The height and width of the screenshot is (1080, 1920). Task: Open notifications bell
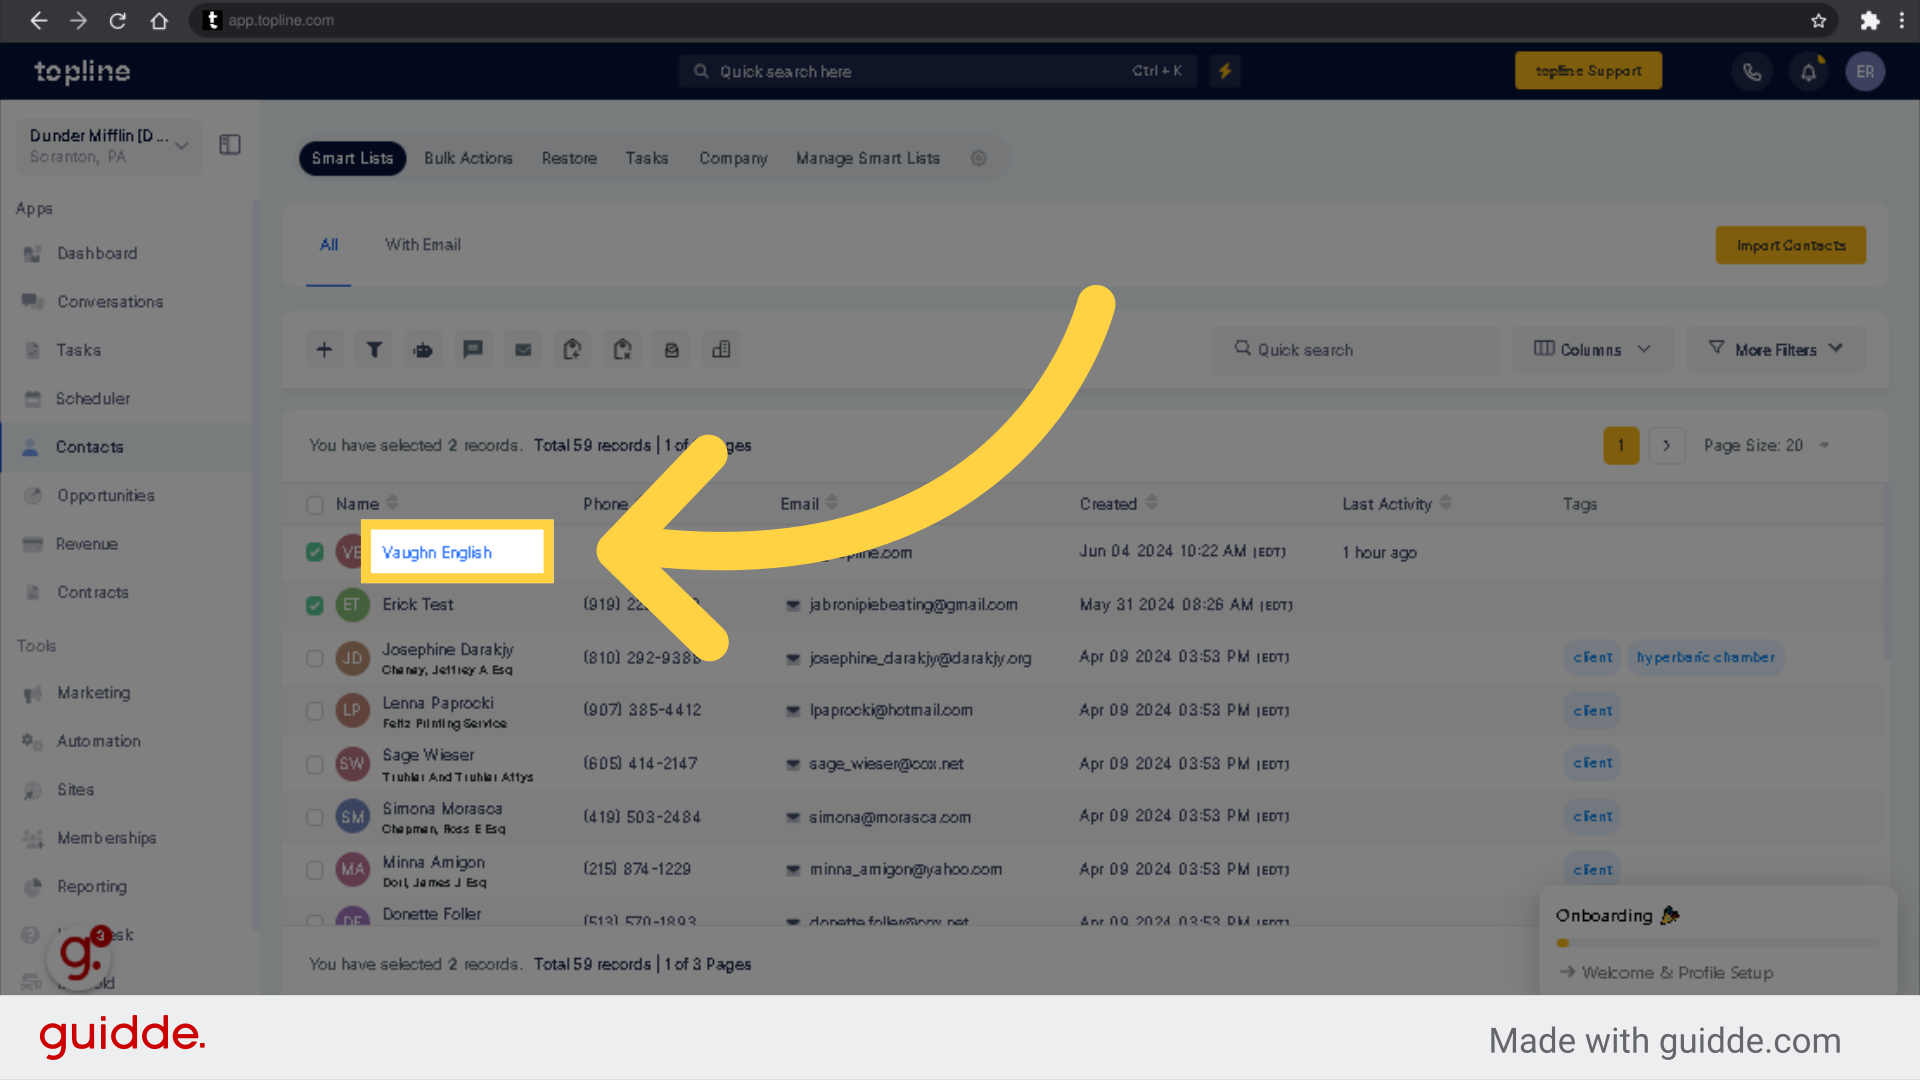1809,71
